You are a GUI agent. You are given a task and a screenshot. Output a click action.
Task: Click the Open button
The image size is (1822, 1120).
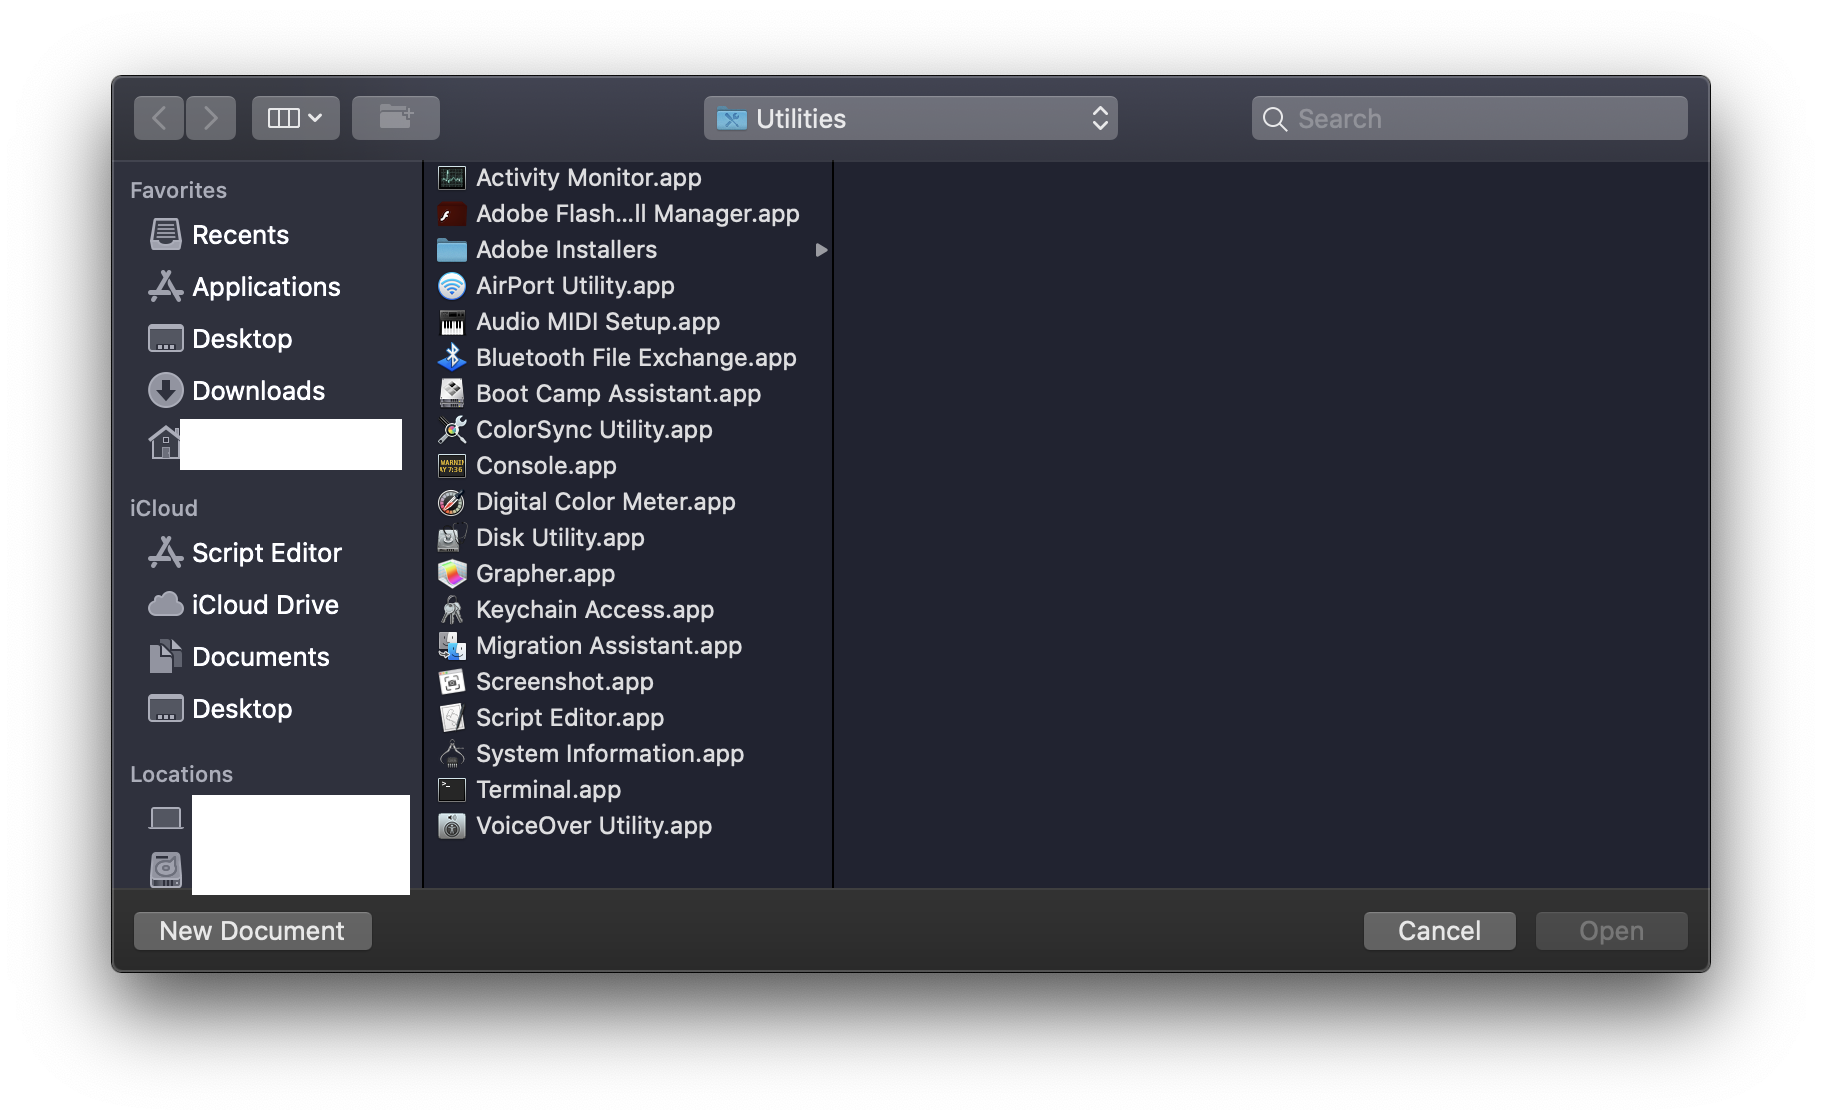pos(1612,931)
